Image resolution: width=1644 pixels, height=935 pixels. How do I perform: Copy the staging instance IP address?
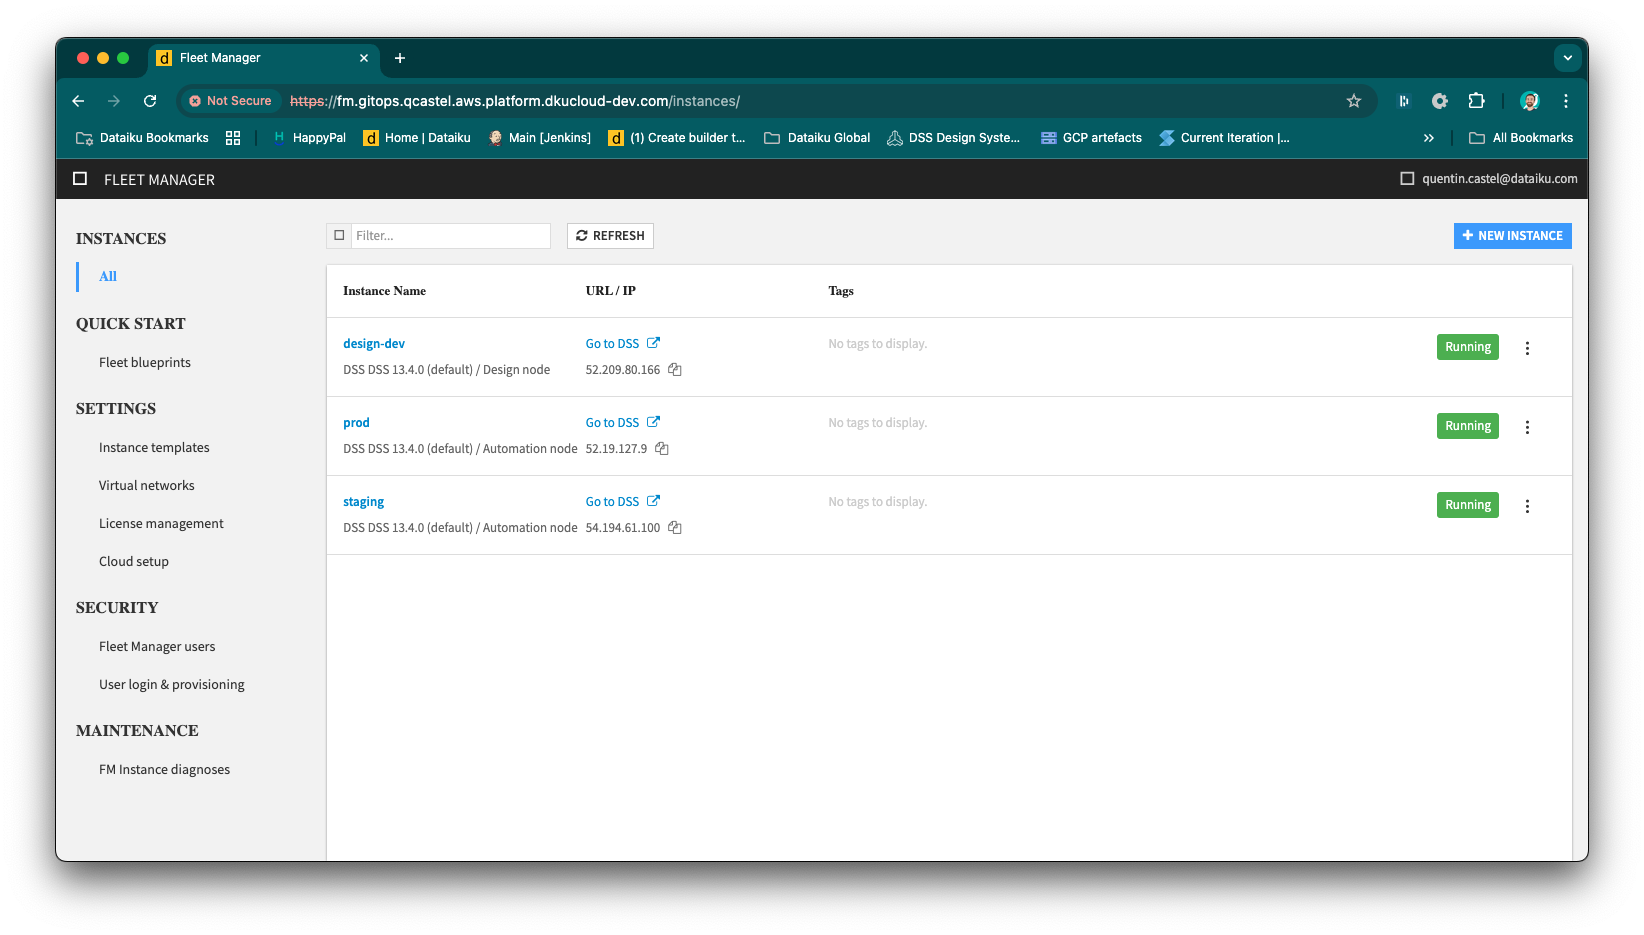(x=675, y=527)
